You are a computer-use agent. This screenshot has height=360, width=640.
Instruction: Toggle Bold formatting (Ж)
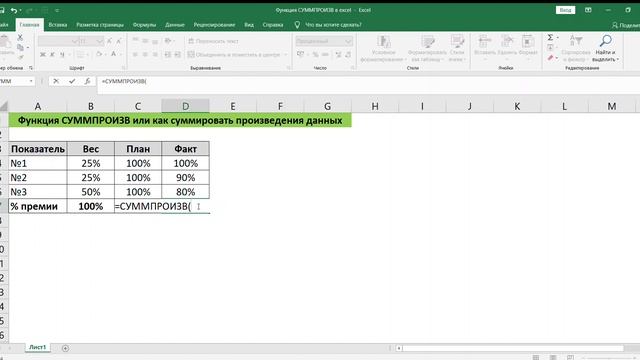coord(42,54)
